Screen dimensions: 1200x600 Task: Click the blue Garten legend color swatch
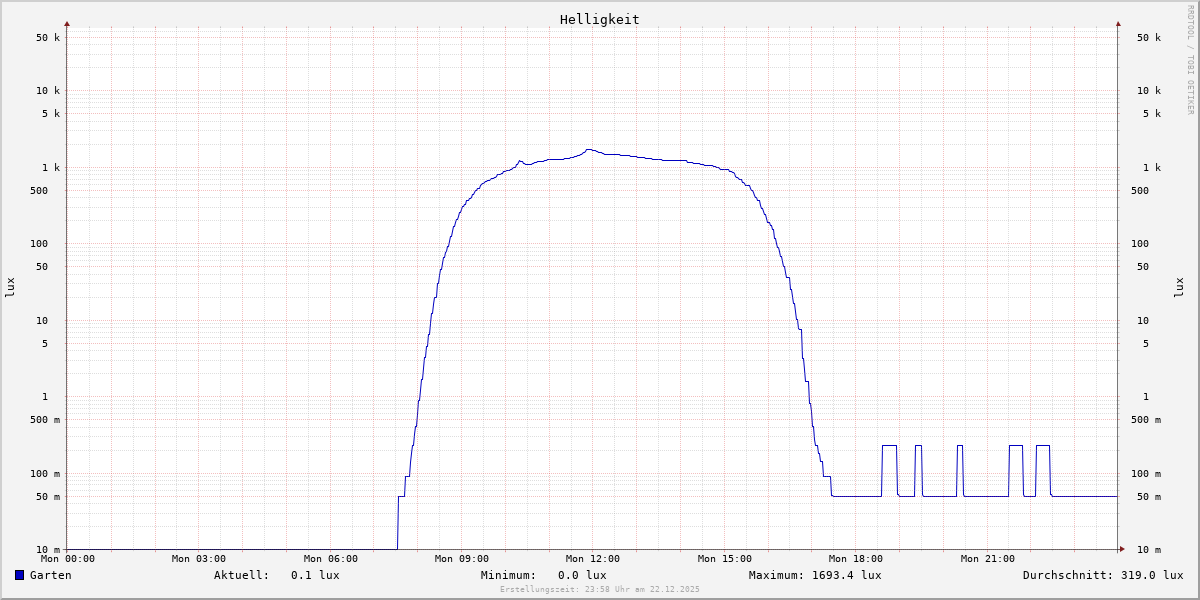(19, 575)
